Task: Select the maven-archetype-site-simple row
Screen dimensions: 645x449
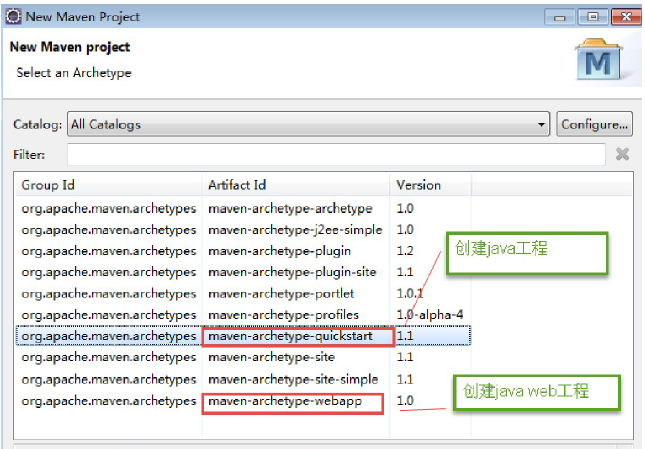Action: tap(243, 379)
